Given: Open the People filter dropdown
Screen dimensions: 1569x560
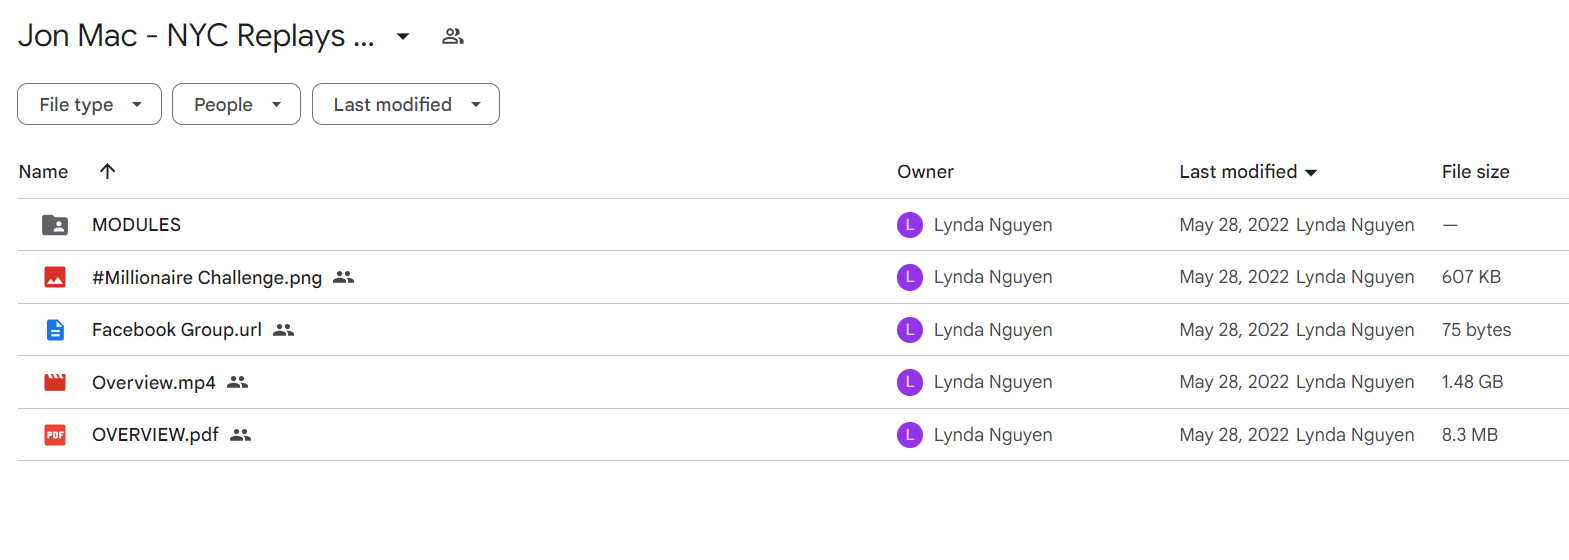Looking at the screenshot, I should (x=236, y=104).
